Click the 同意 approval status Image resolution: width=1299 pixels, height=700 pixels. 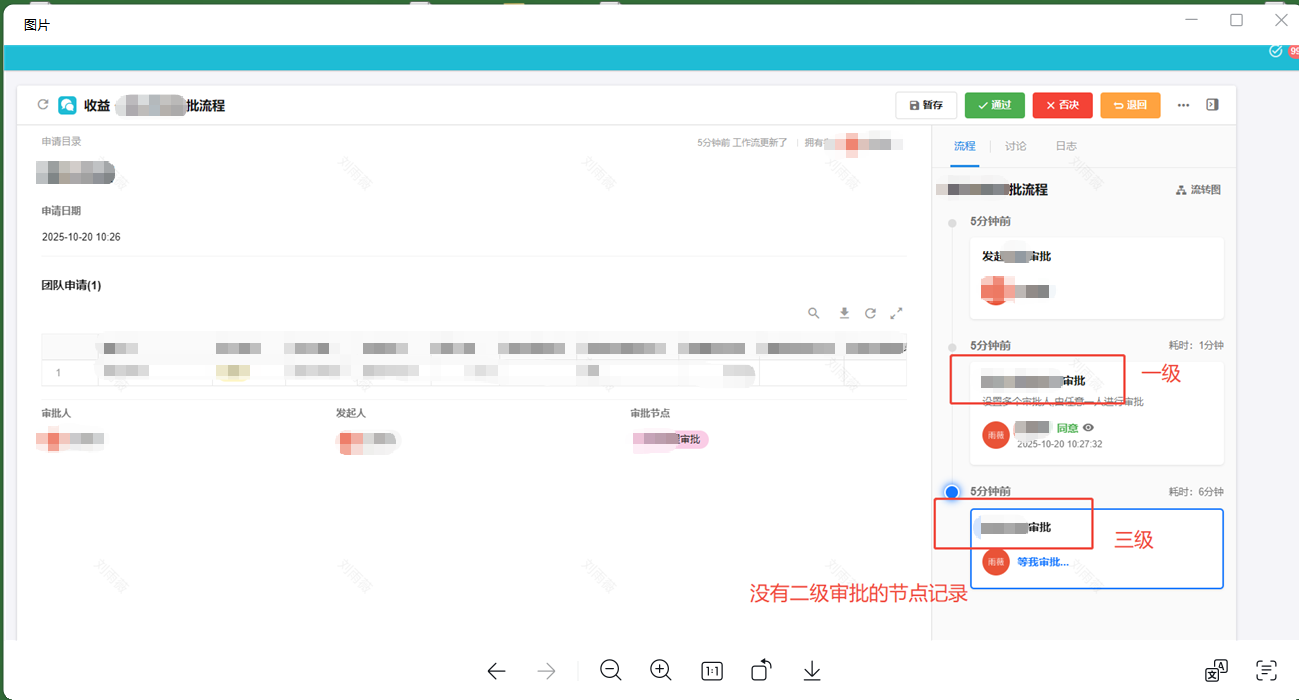tap(1067, 428)
